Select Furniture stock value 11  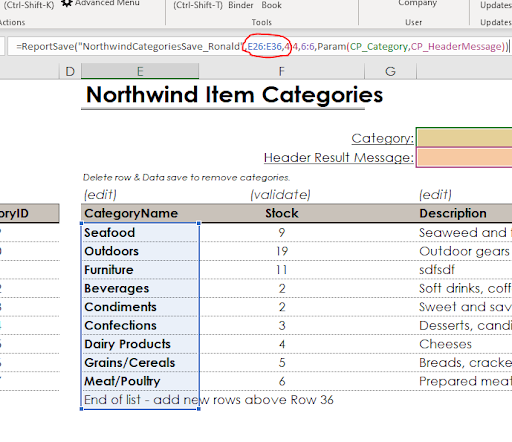coord(282,270)
